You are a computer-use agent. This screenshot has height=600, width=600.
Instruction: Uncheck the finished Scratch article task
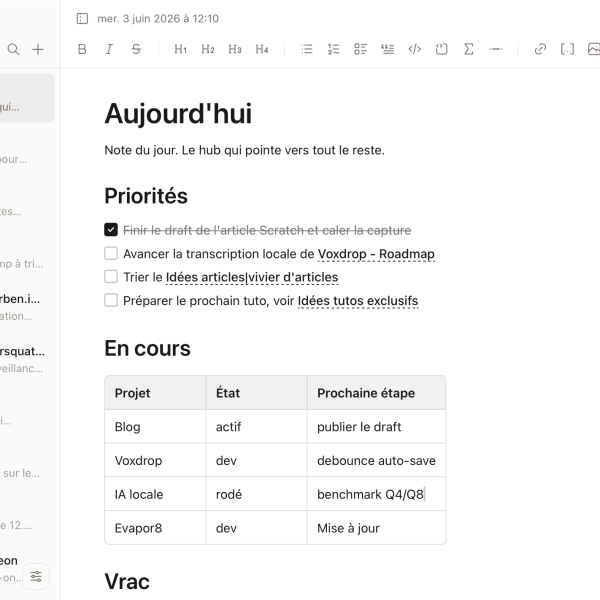pos(111,230)
